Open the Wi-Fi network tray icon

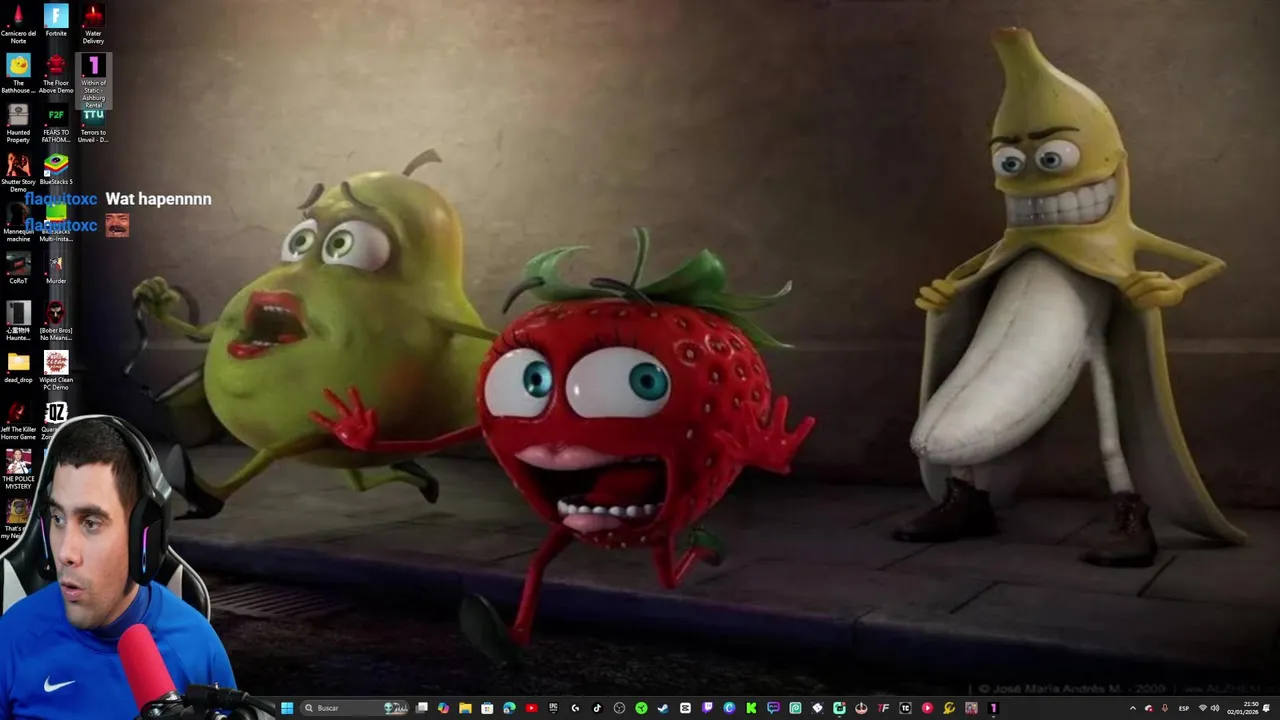(1203, 708)
